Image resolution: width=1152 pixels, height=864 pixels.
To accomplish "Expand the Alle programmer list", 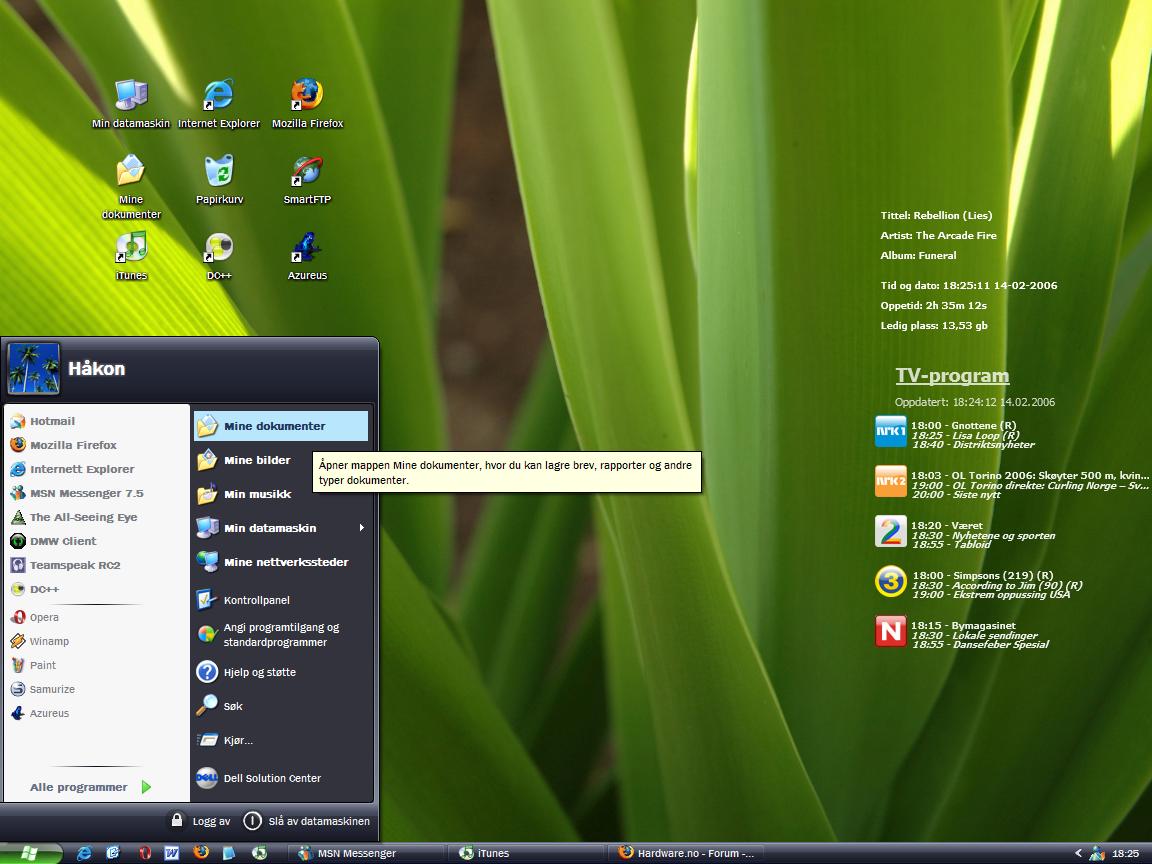I will point(90,787).
